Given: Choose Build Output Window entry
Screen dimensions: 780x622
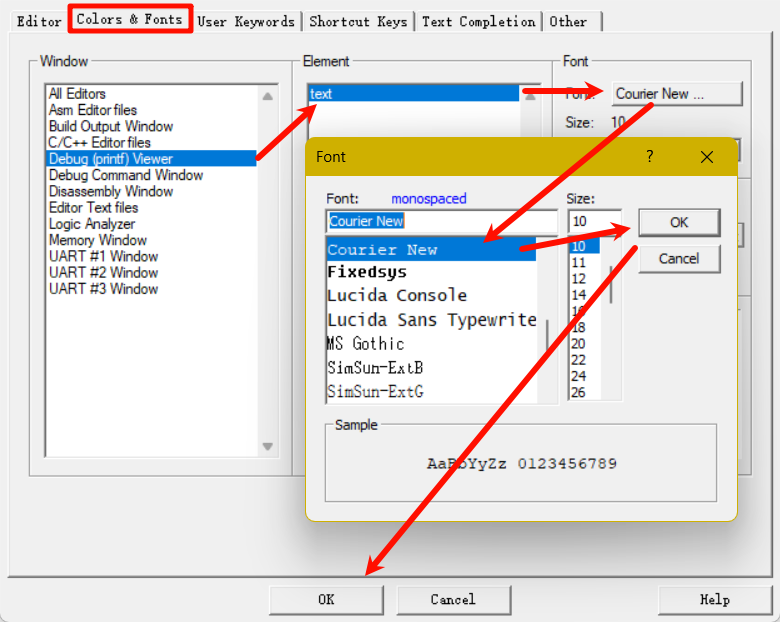Looking at the screenshot, I should tap(151, 126).
